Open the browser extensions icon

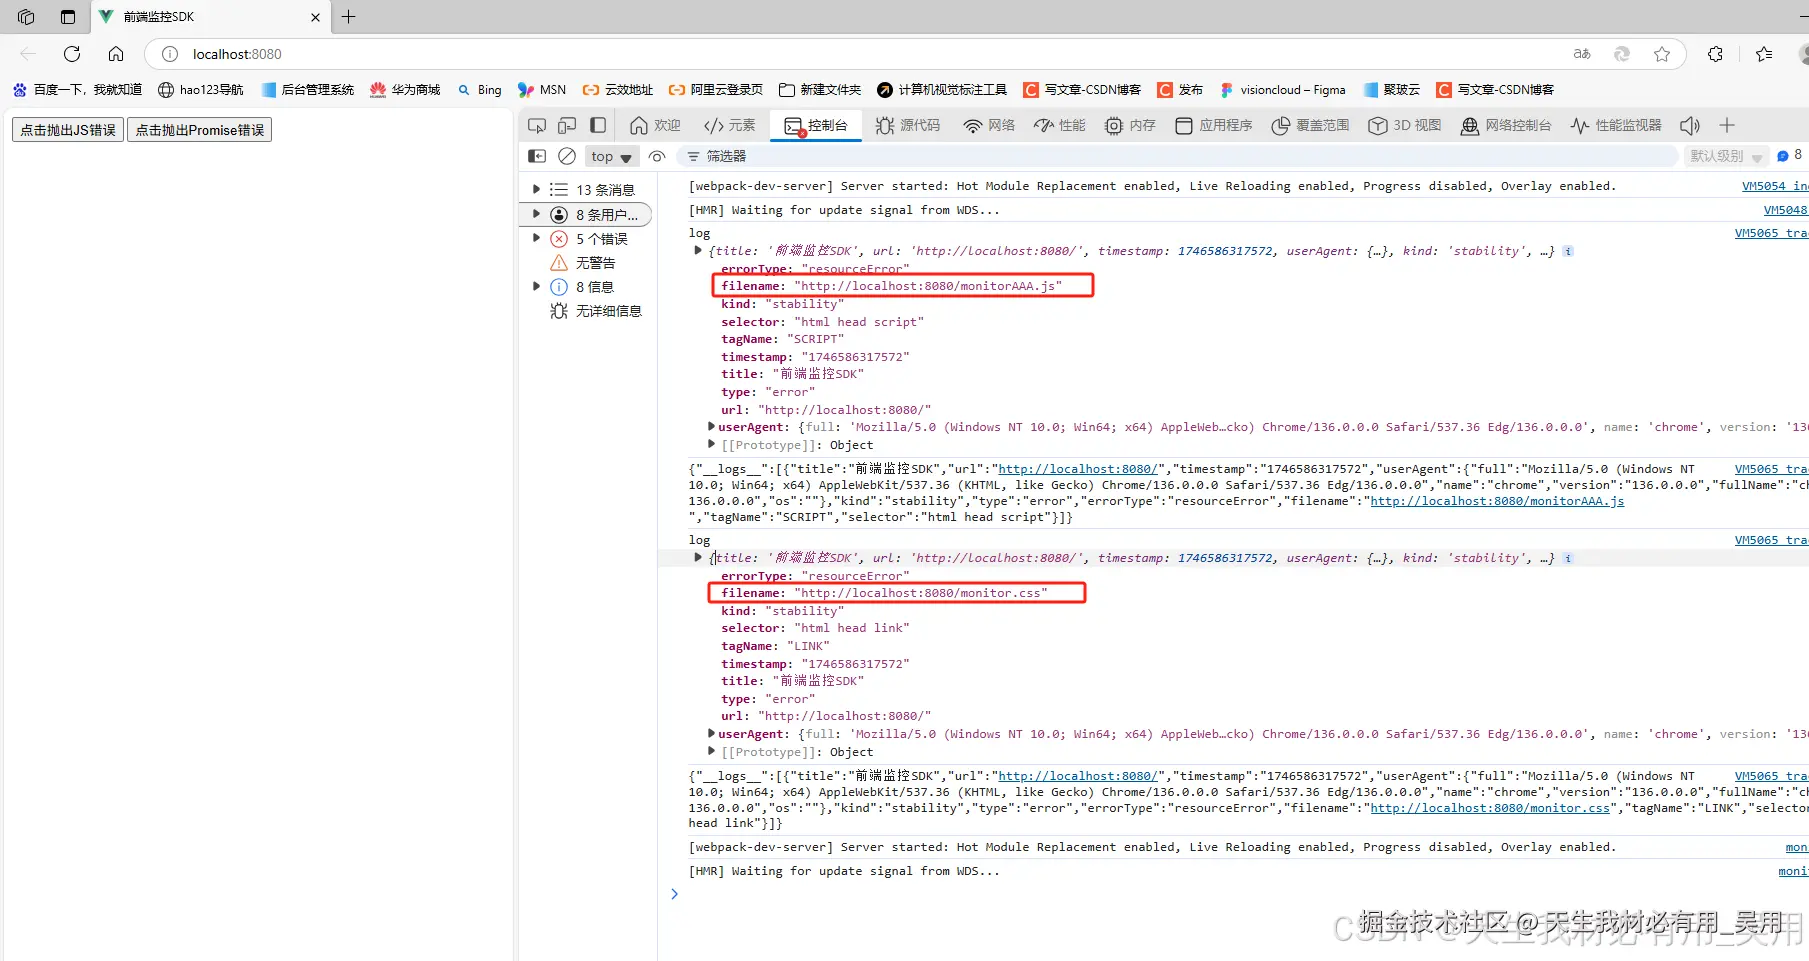point(1716,54)
